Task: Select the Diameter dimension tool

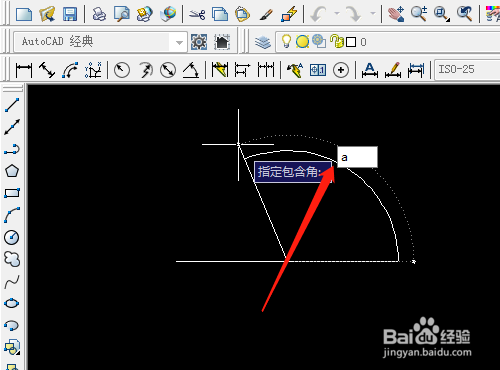Action: (168, 70)
